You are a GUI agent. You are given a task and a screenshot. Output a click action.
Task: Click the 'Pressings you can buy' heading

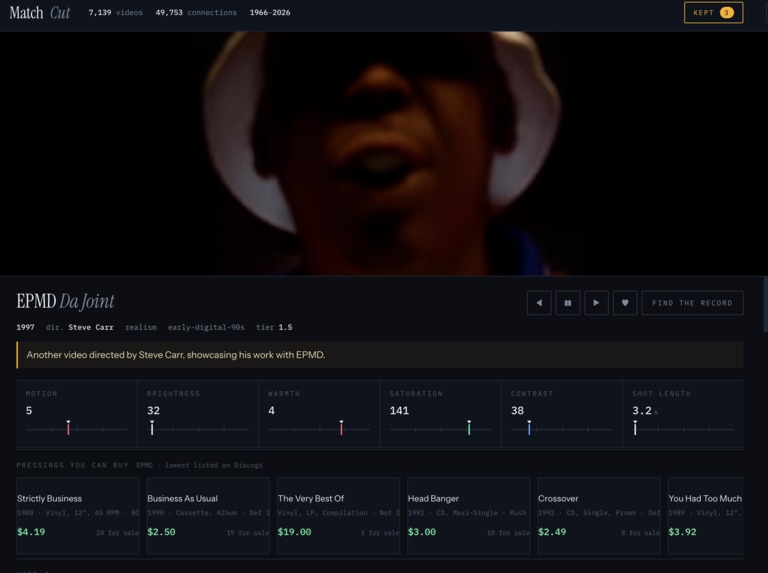point(72,465)
